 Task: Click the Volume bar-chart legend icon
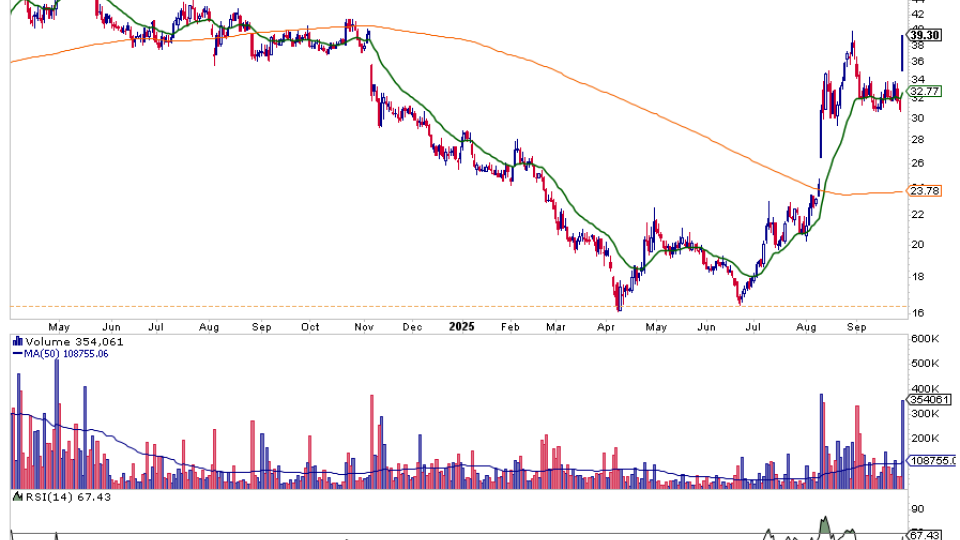[16, 340]
